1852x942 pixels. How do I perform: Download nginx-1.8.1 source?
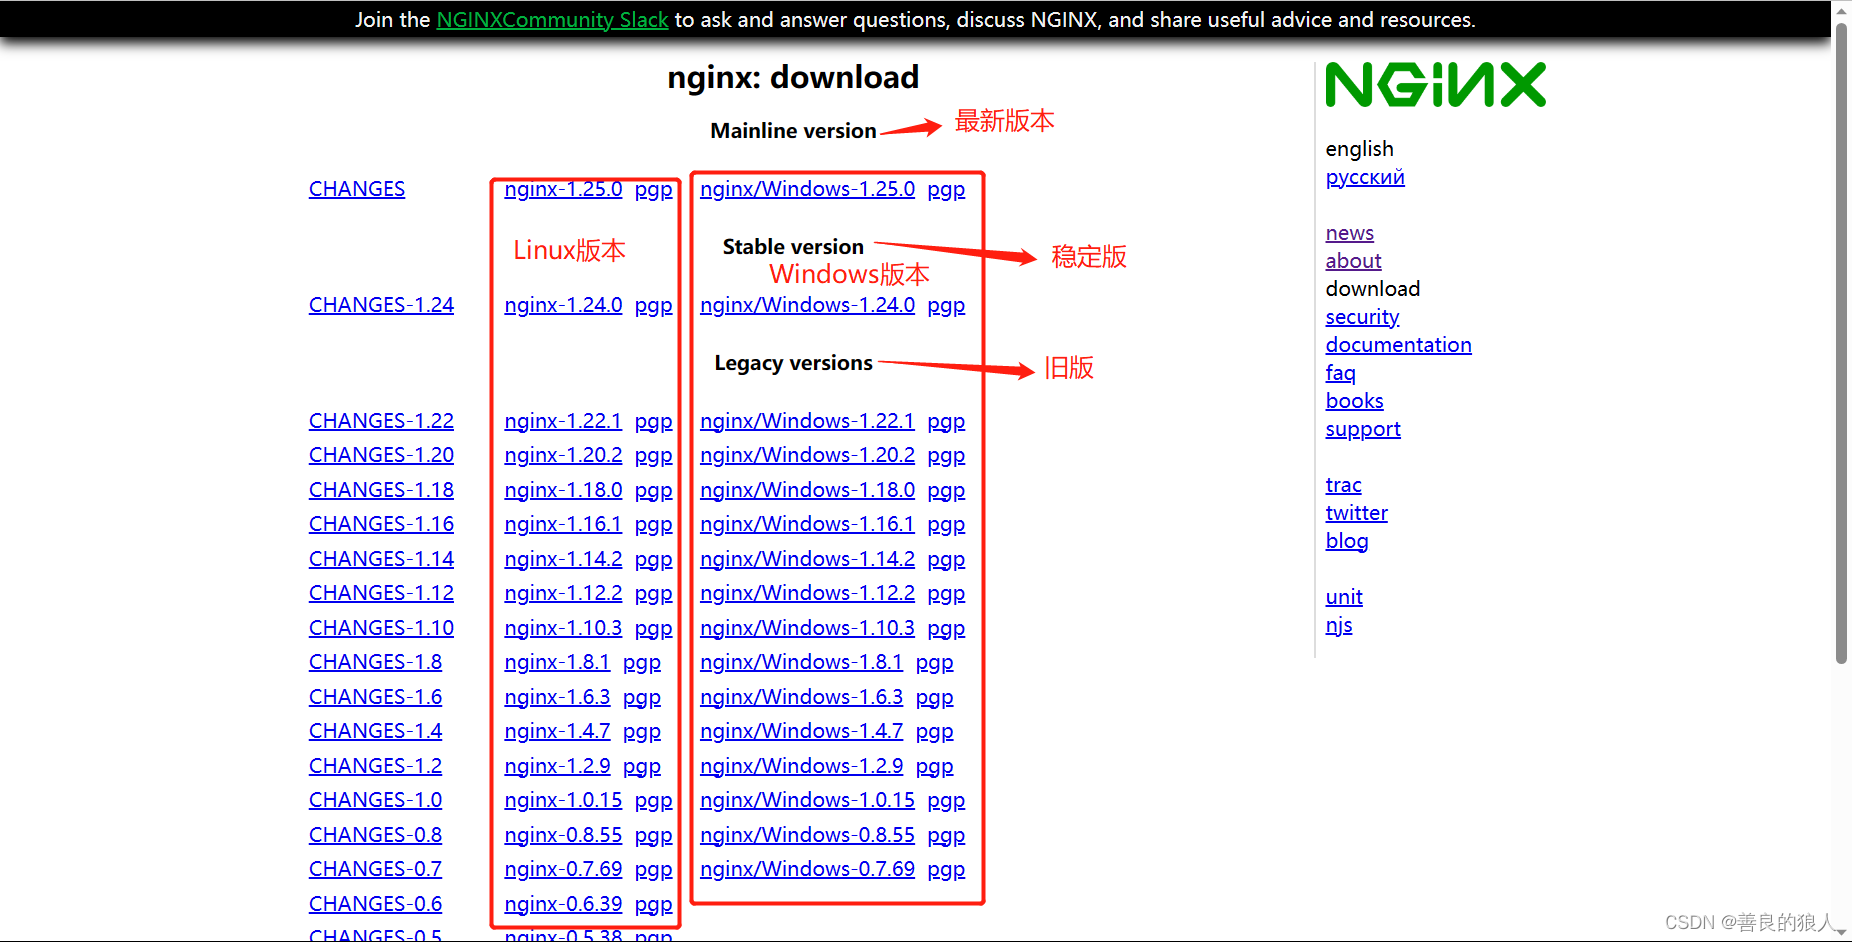click(x=557, y=662)
